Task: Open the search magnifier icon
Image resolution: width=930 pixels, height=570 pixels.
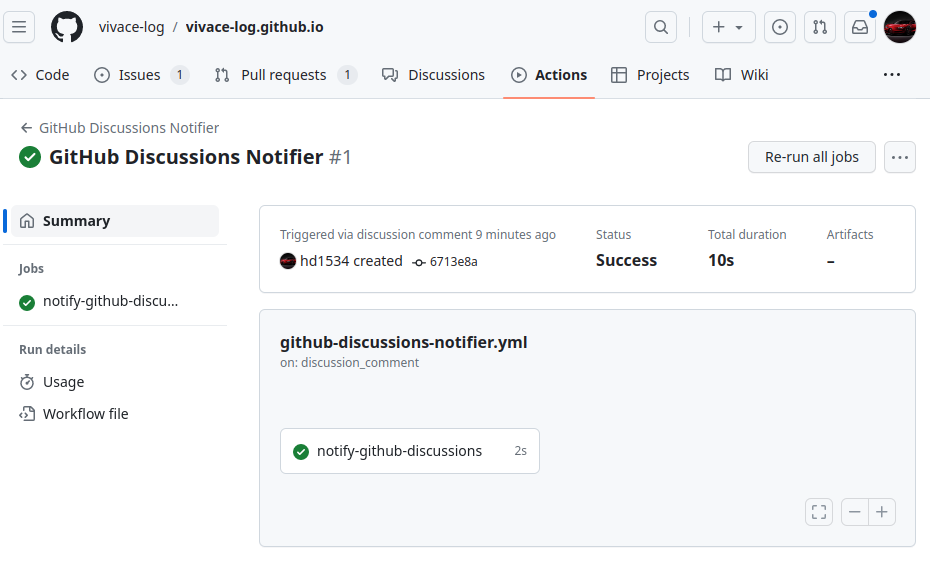Action: point(661,27)
